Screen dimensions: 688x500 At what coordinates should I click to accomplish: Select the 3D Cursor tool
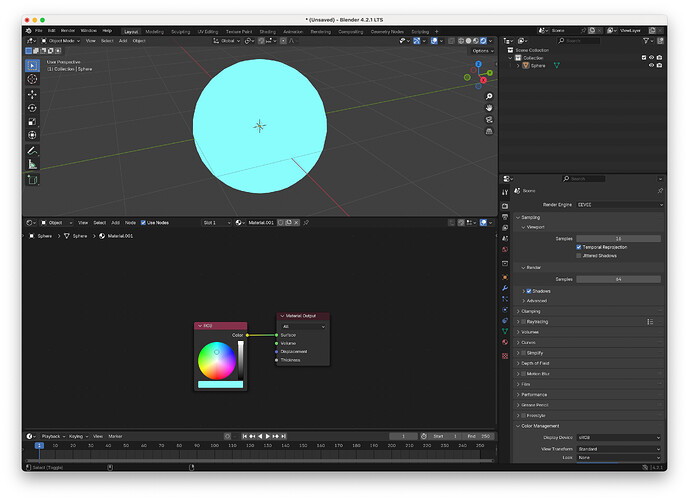(32, 79)
